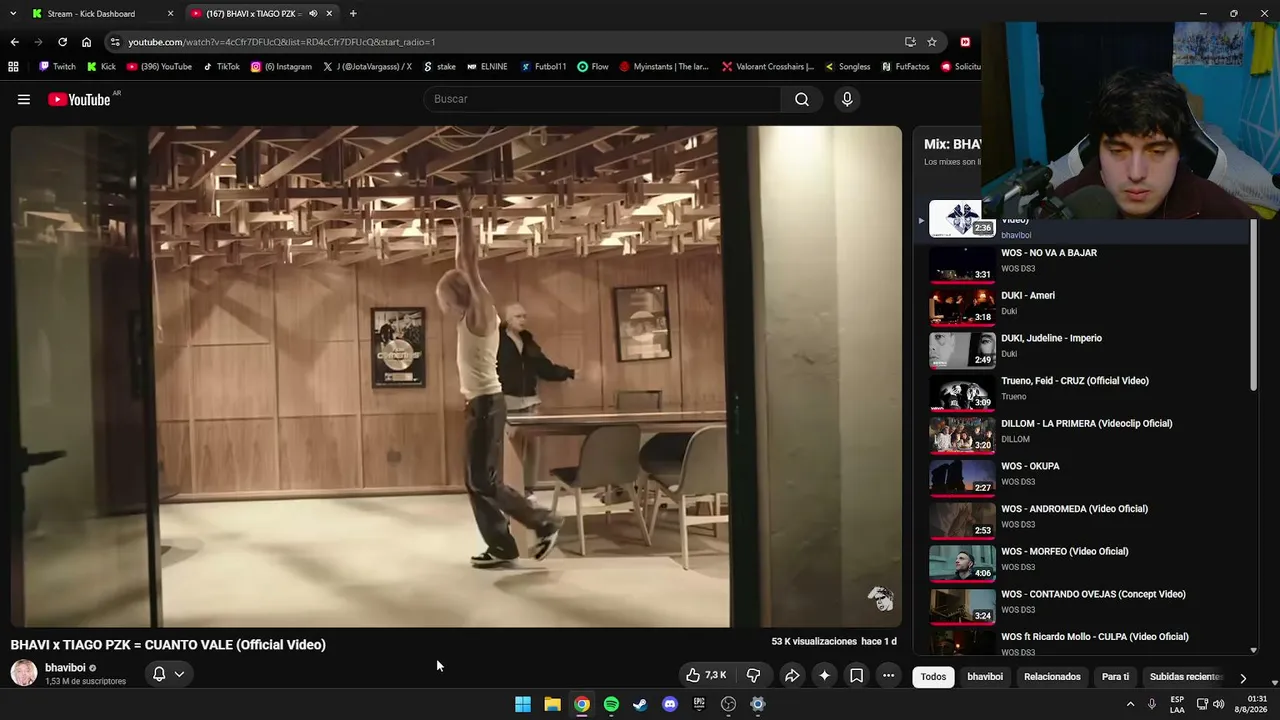Open the Chrome apps grid shortcut

click(x=13, y=67)
